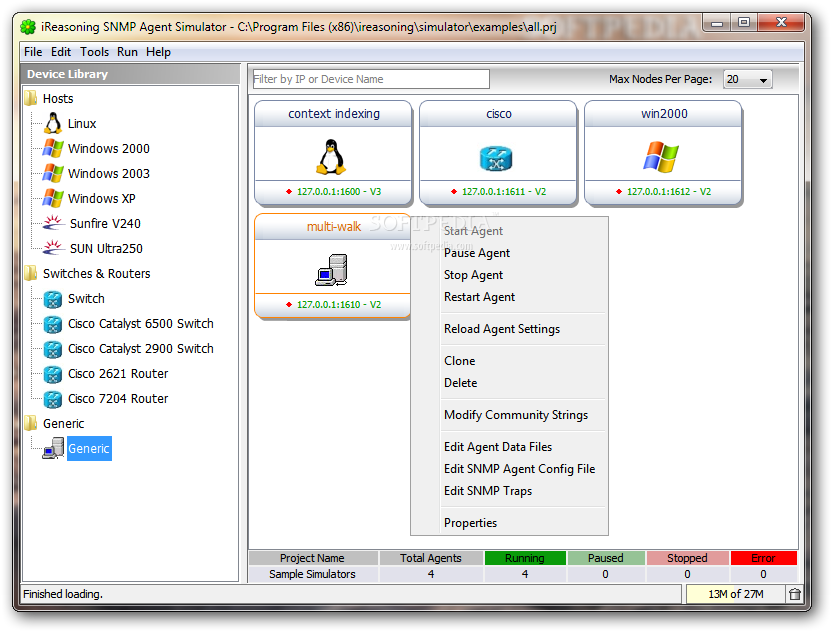Click the cisco agent card title
The image size is (832, 632).
[499, 114]
